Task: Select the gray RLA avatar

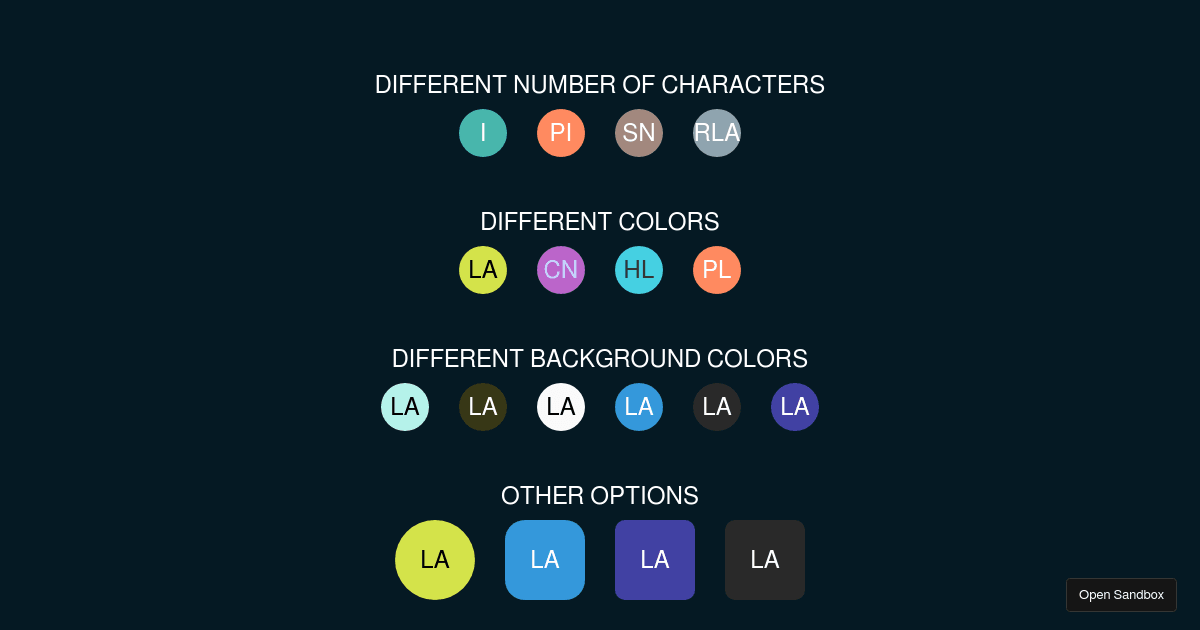Action: coord(717,132)
